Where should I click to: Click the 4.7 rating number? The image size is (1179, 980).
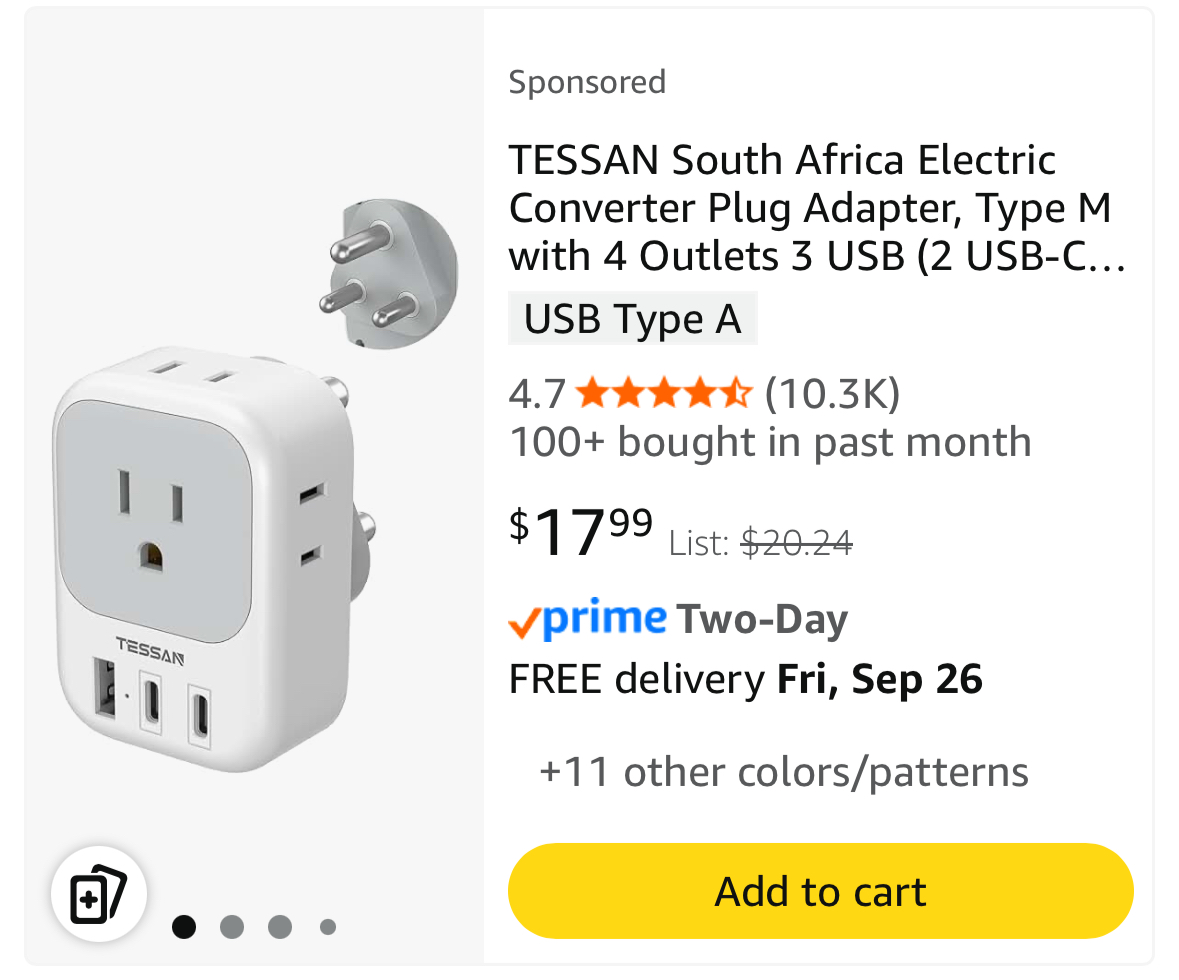(x=537, y=394)
